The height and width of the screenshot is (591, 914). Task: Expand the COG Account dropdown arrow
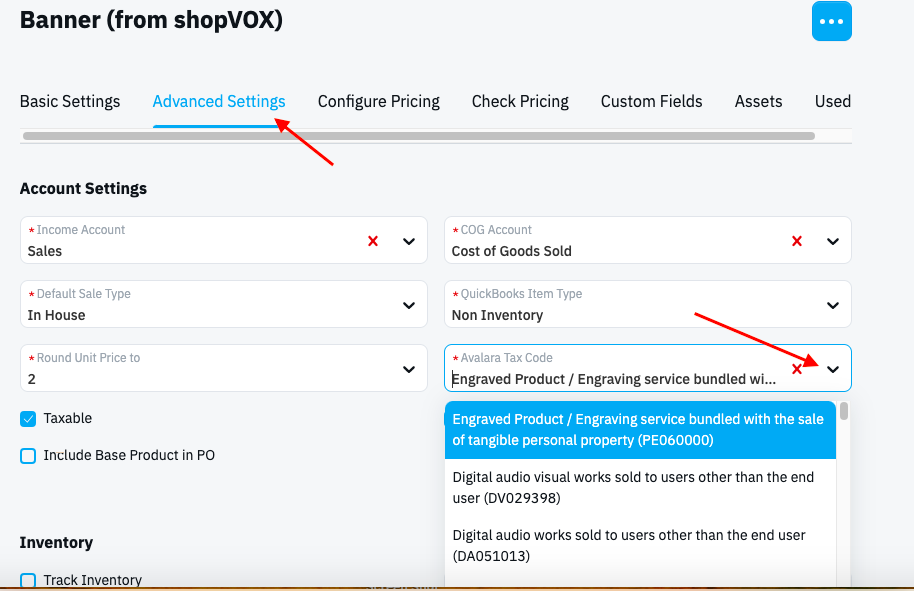click(x=833, y=241)
